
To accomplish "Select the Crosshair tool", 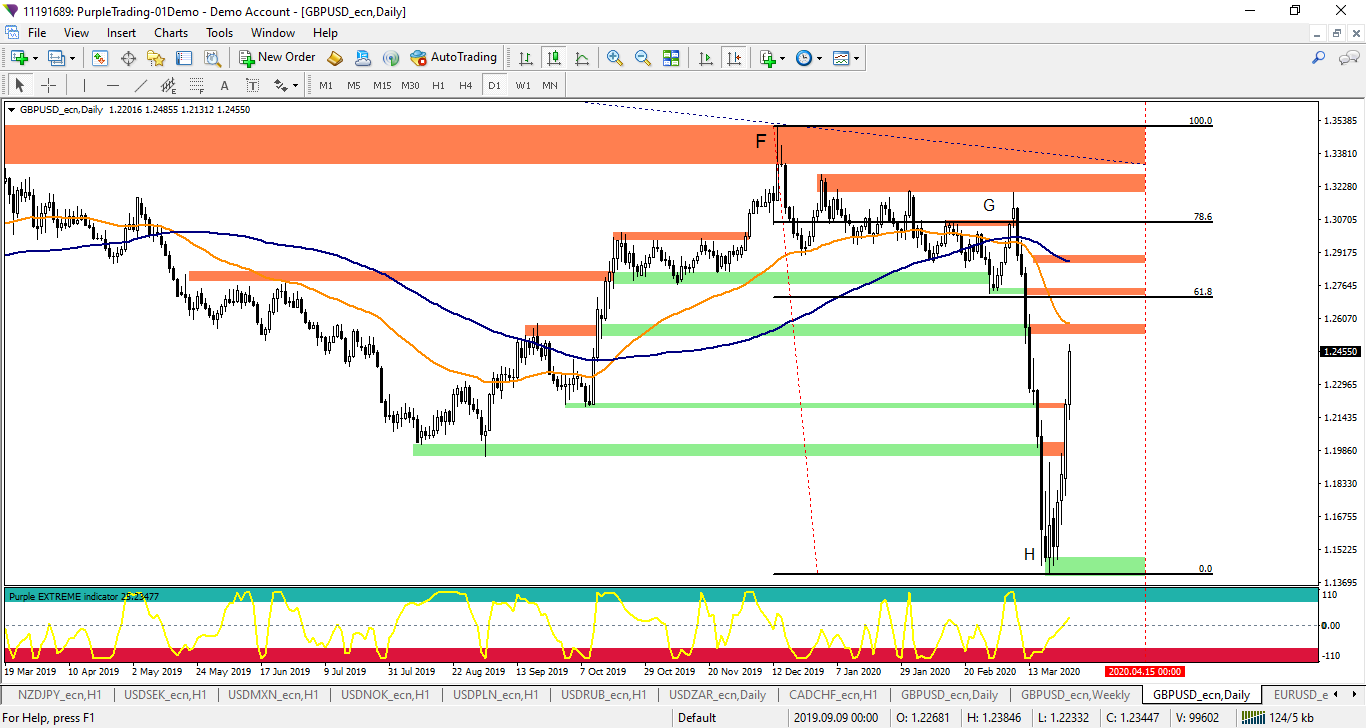I will pyautogui.click(x=48, y=85).
